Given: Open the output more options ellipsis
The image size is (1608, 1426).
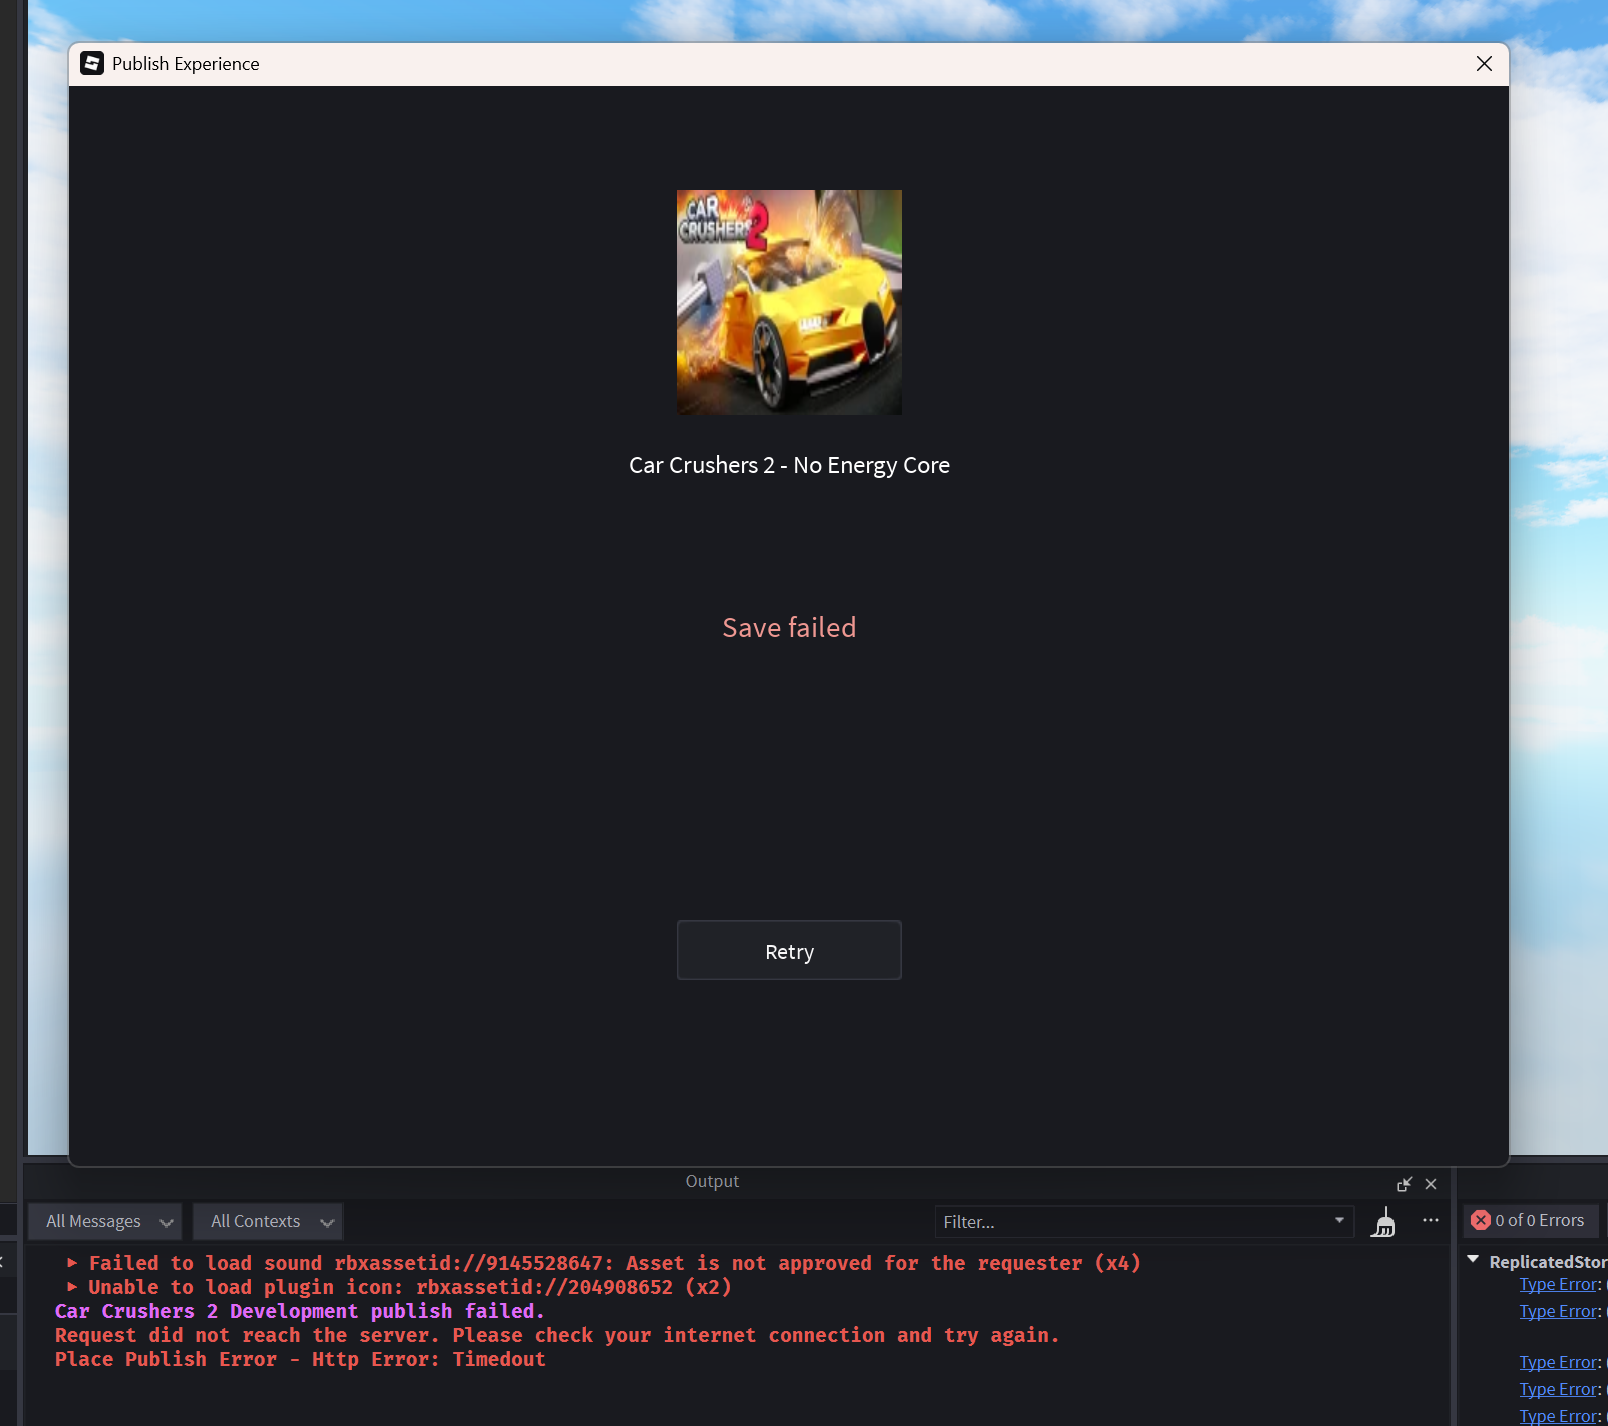Looking at the screenshot, I should coord(1431,1220).
